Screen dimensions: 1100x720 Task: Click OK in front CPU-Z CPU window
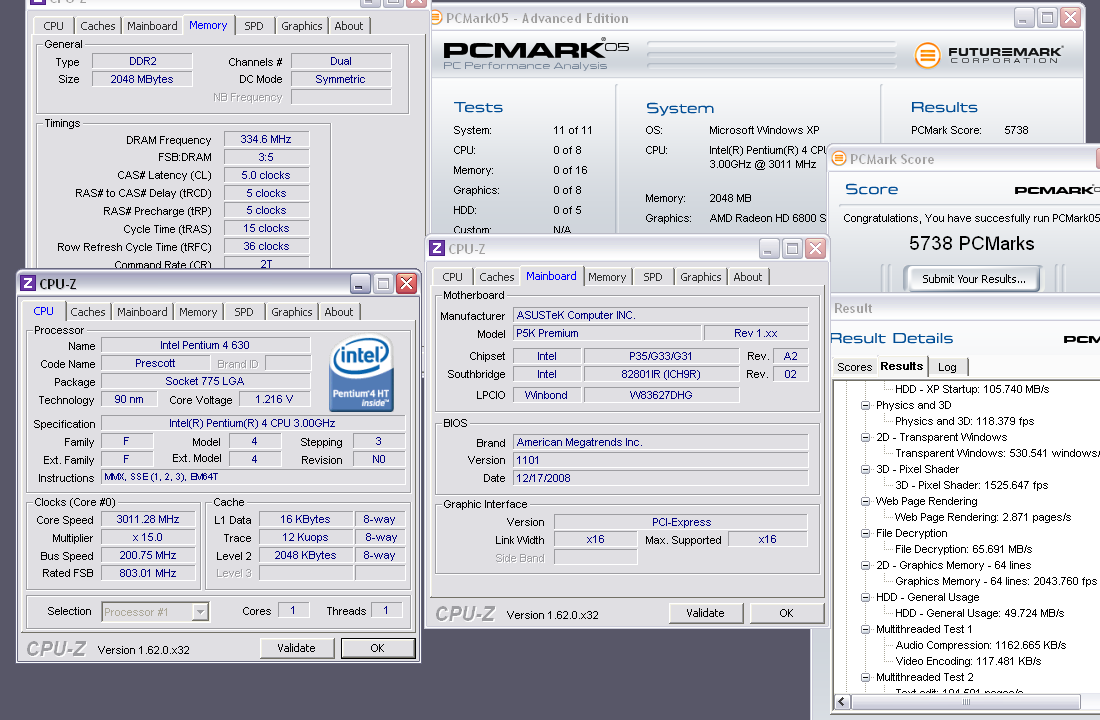(x=377, y=648)
